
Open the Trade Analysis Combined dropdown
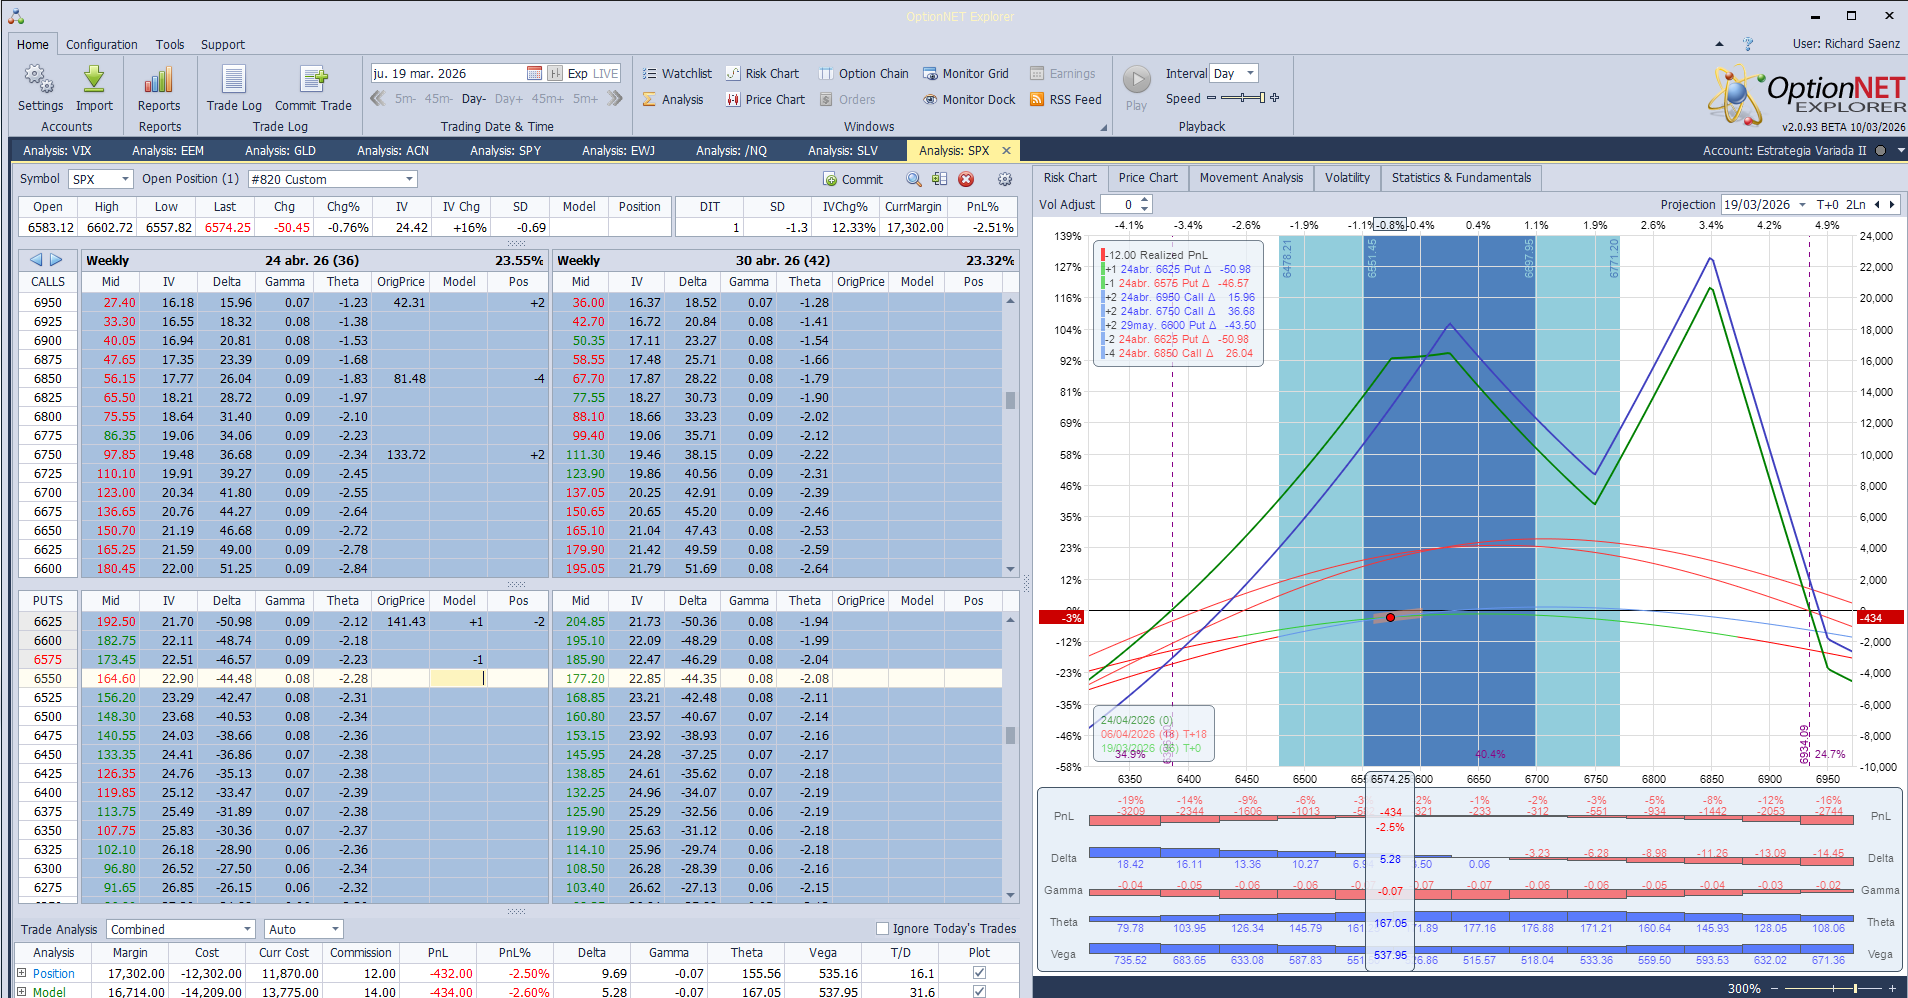click(x=247, y=929)
